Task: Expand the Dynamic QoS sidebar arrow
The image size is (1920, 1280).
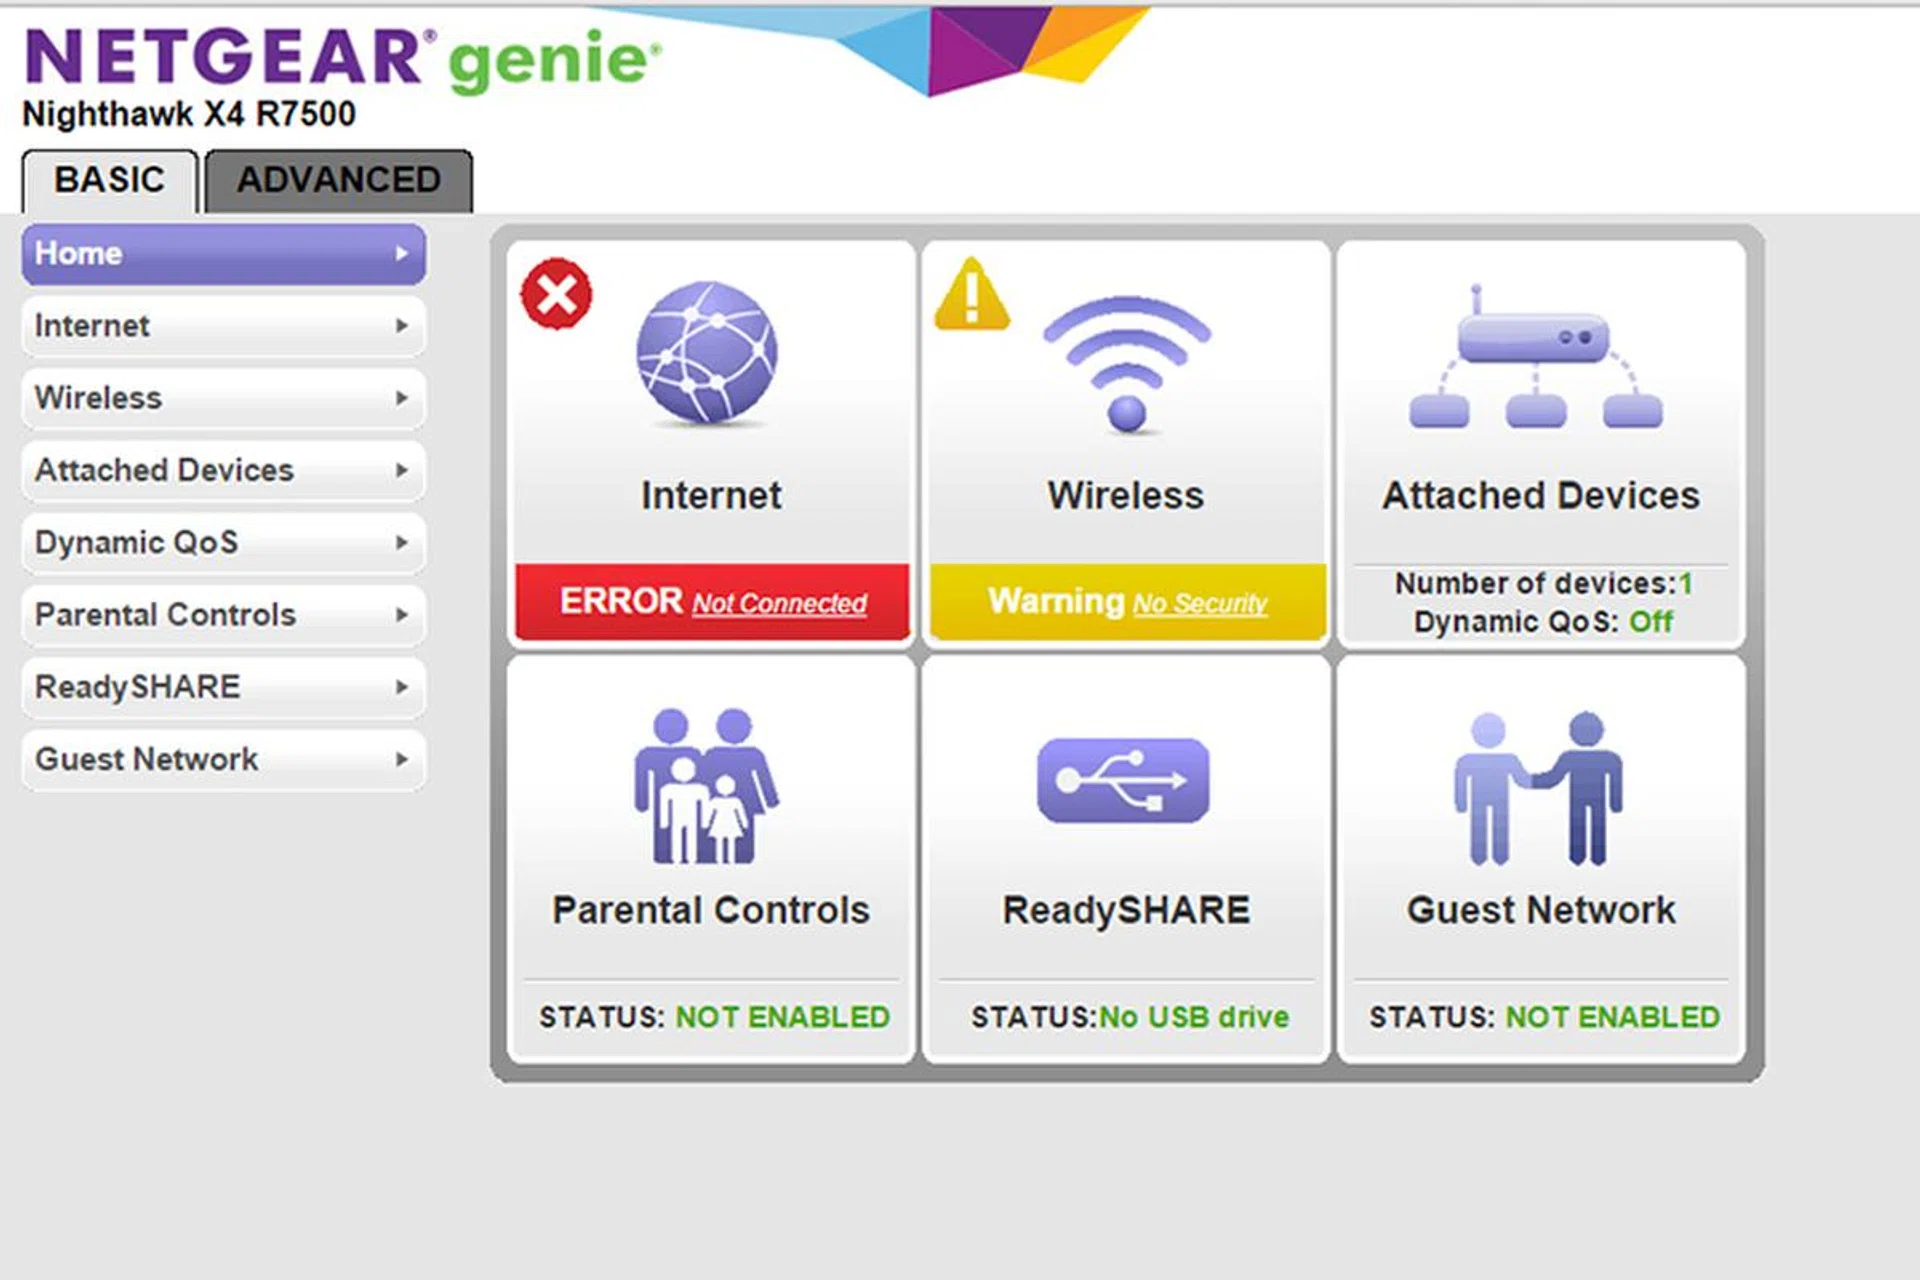Action: click(402, 542)
